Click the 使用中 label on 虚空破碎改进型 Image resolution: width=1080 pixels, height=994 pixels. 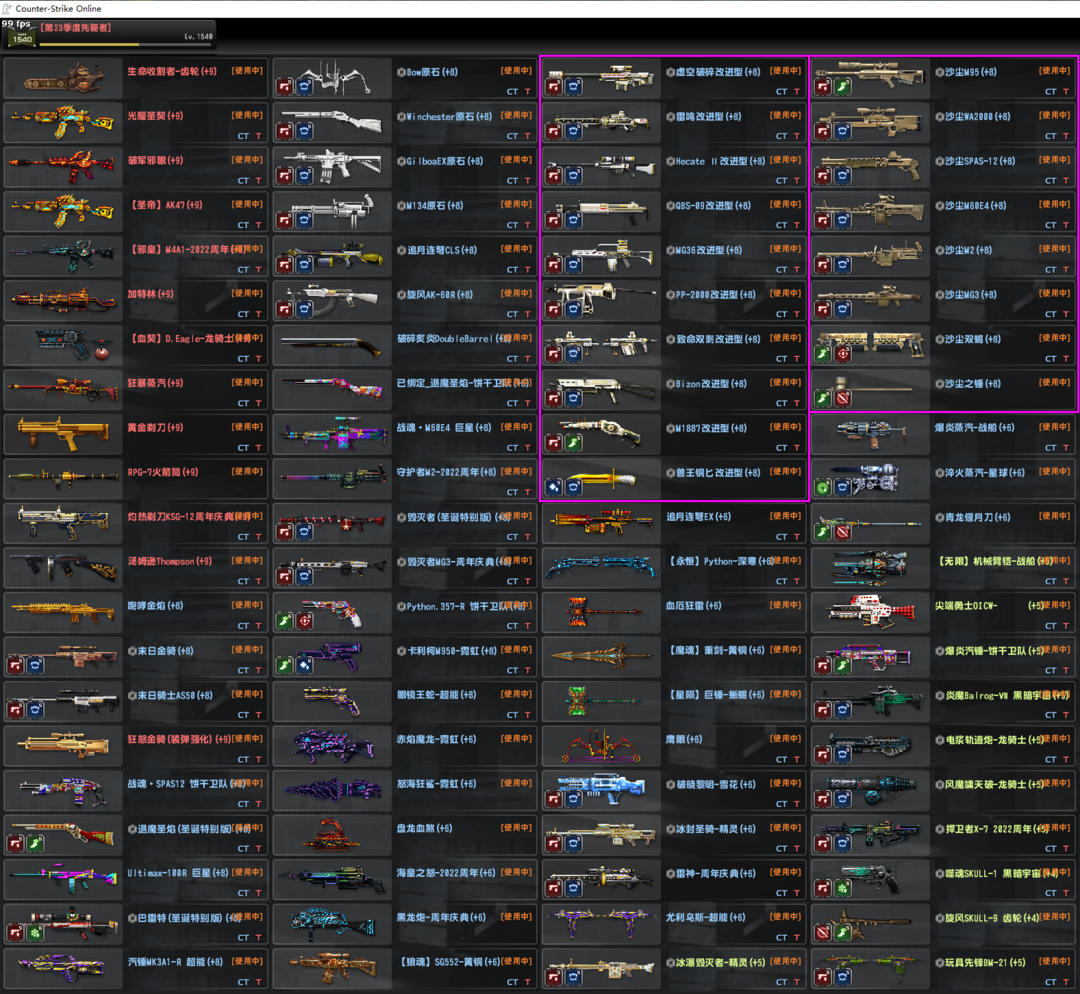[x=785, y=71]
